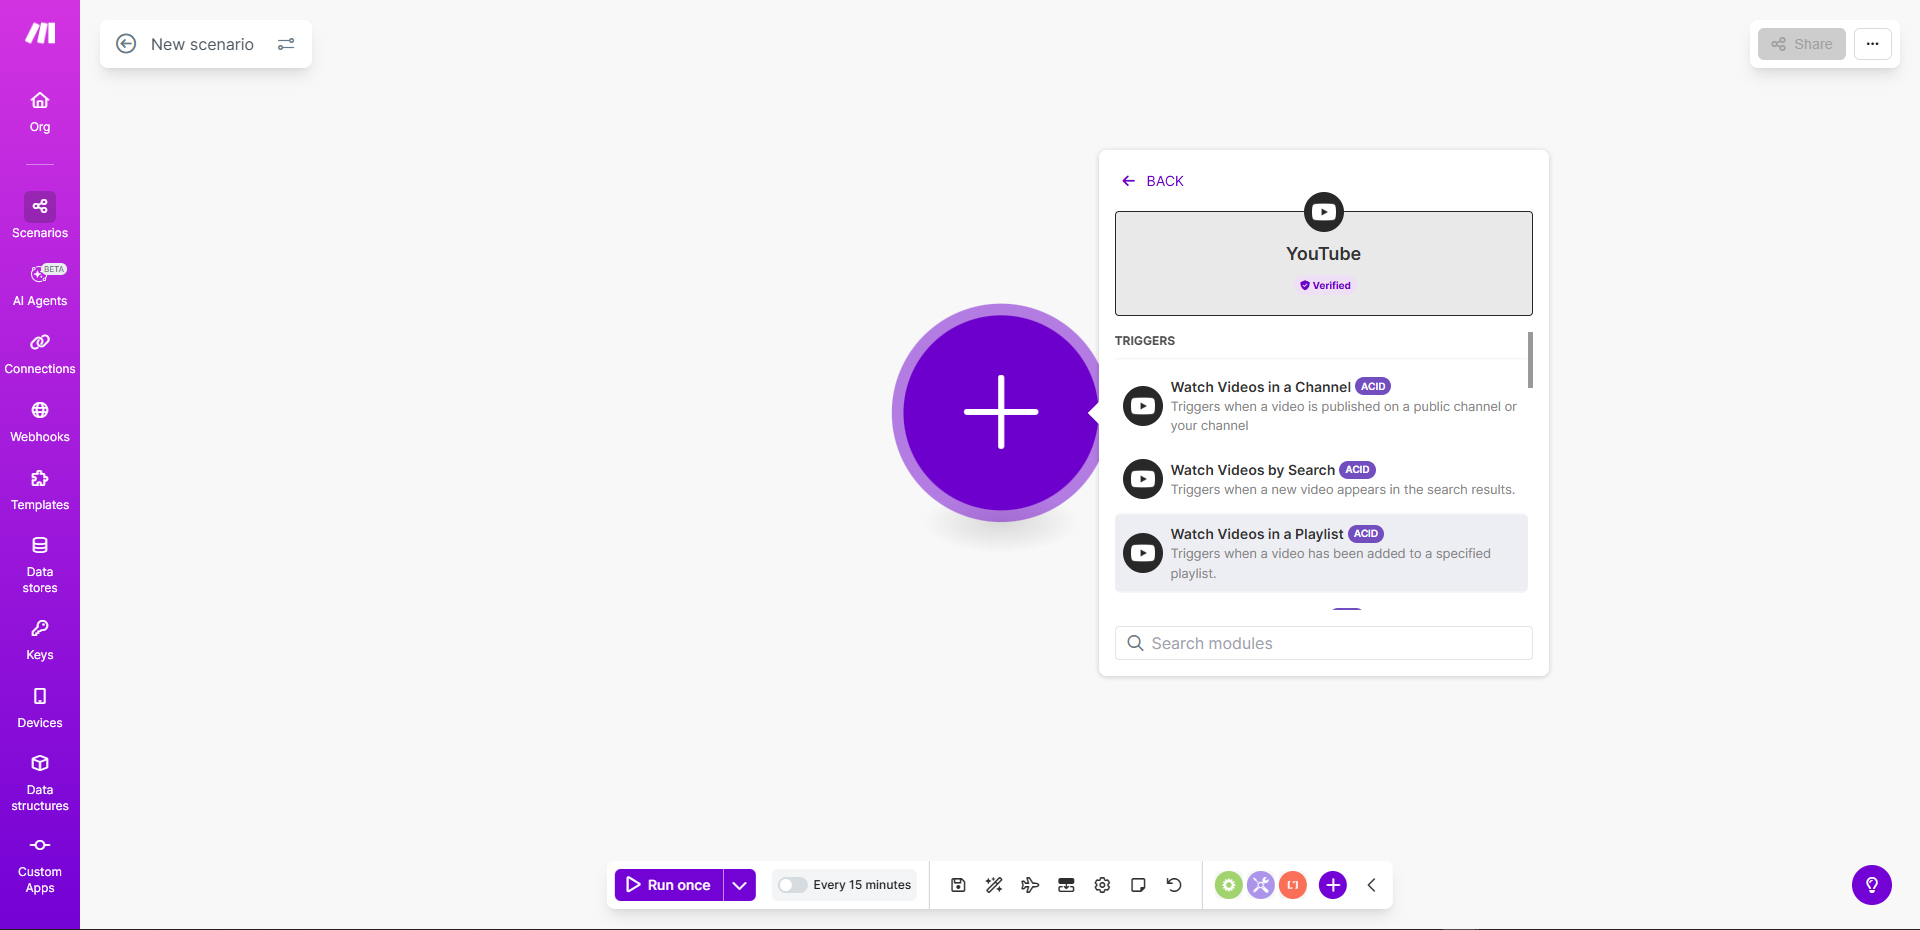Click the undo arrow icon

[x=1174, y=885]
